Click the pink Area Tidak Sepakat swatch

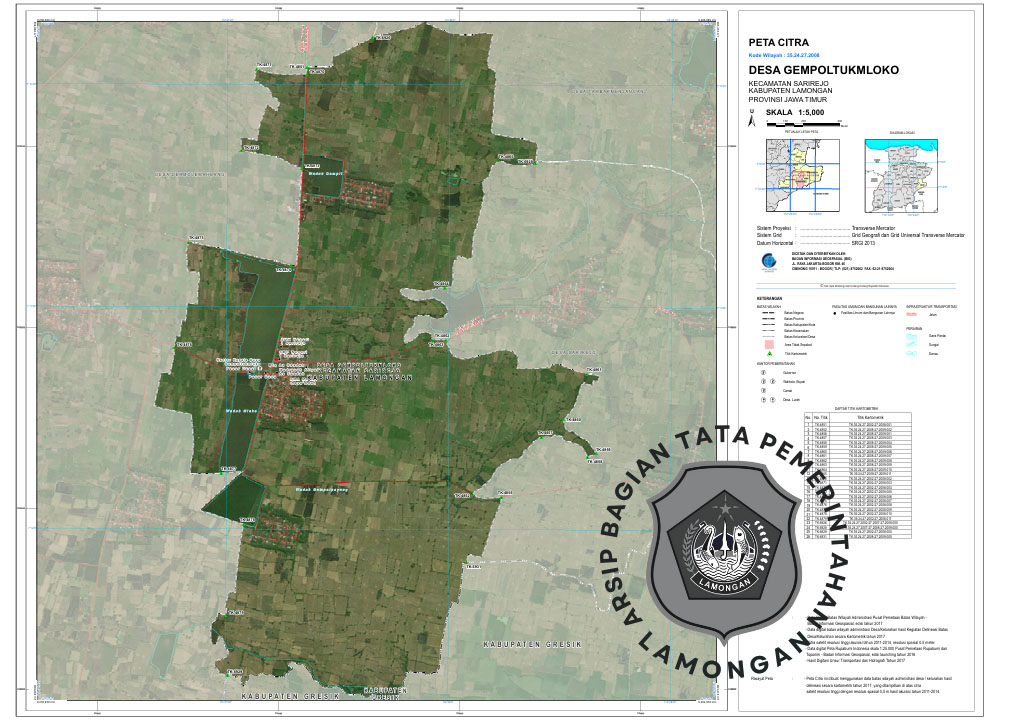[x=767, y=342]
